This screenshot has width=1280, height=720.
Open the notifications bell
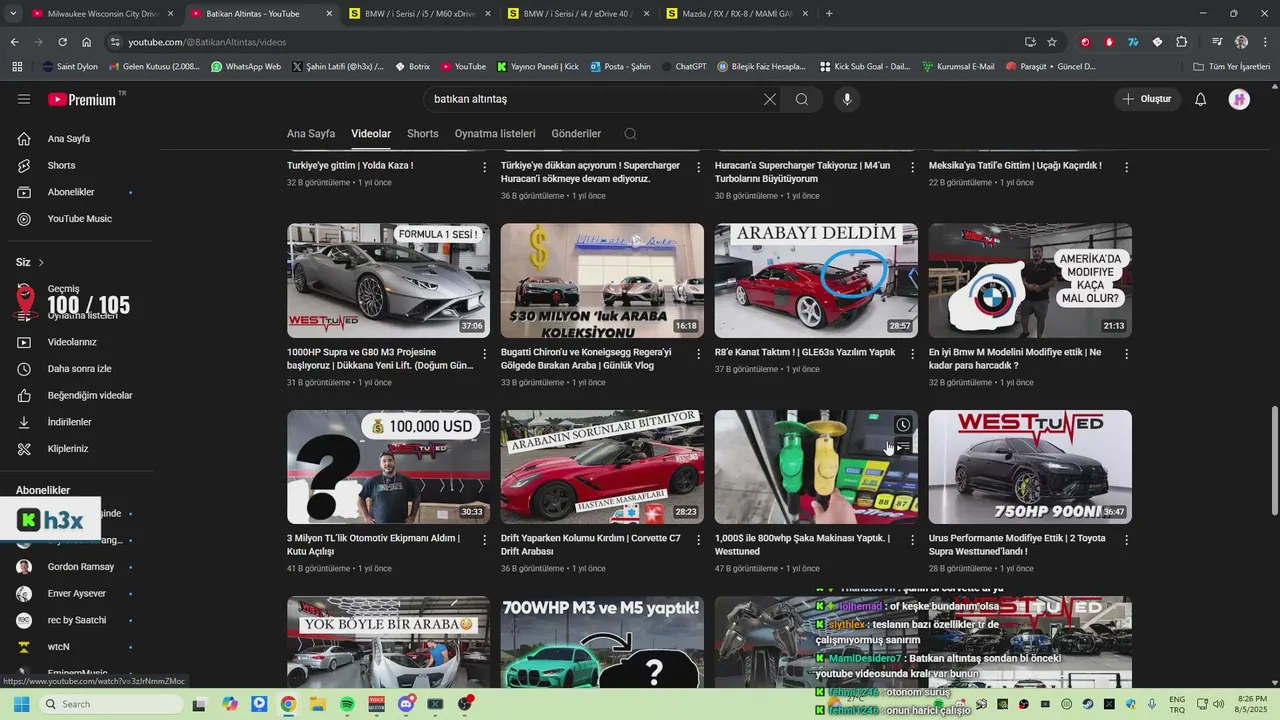(x=1201, y=99)
